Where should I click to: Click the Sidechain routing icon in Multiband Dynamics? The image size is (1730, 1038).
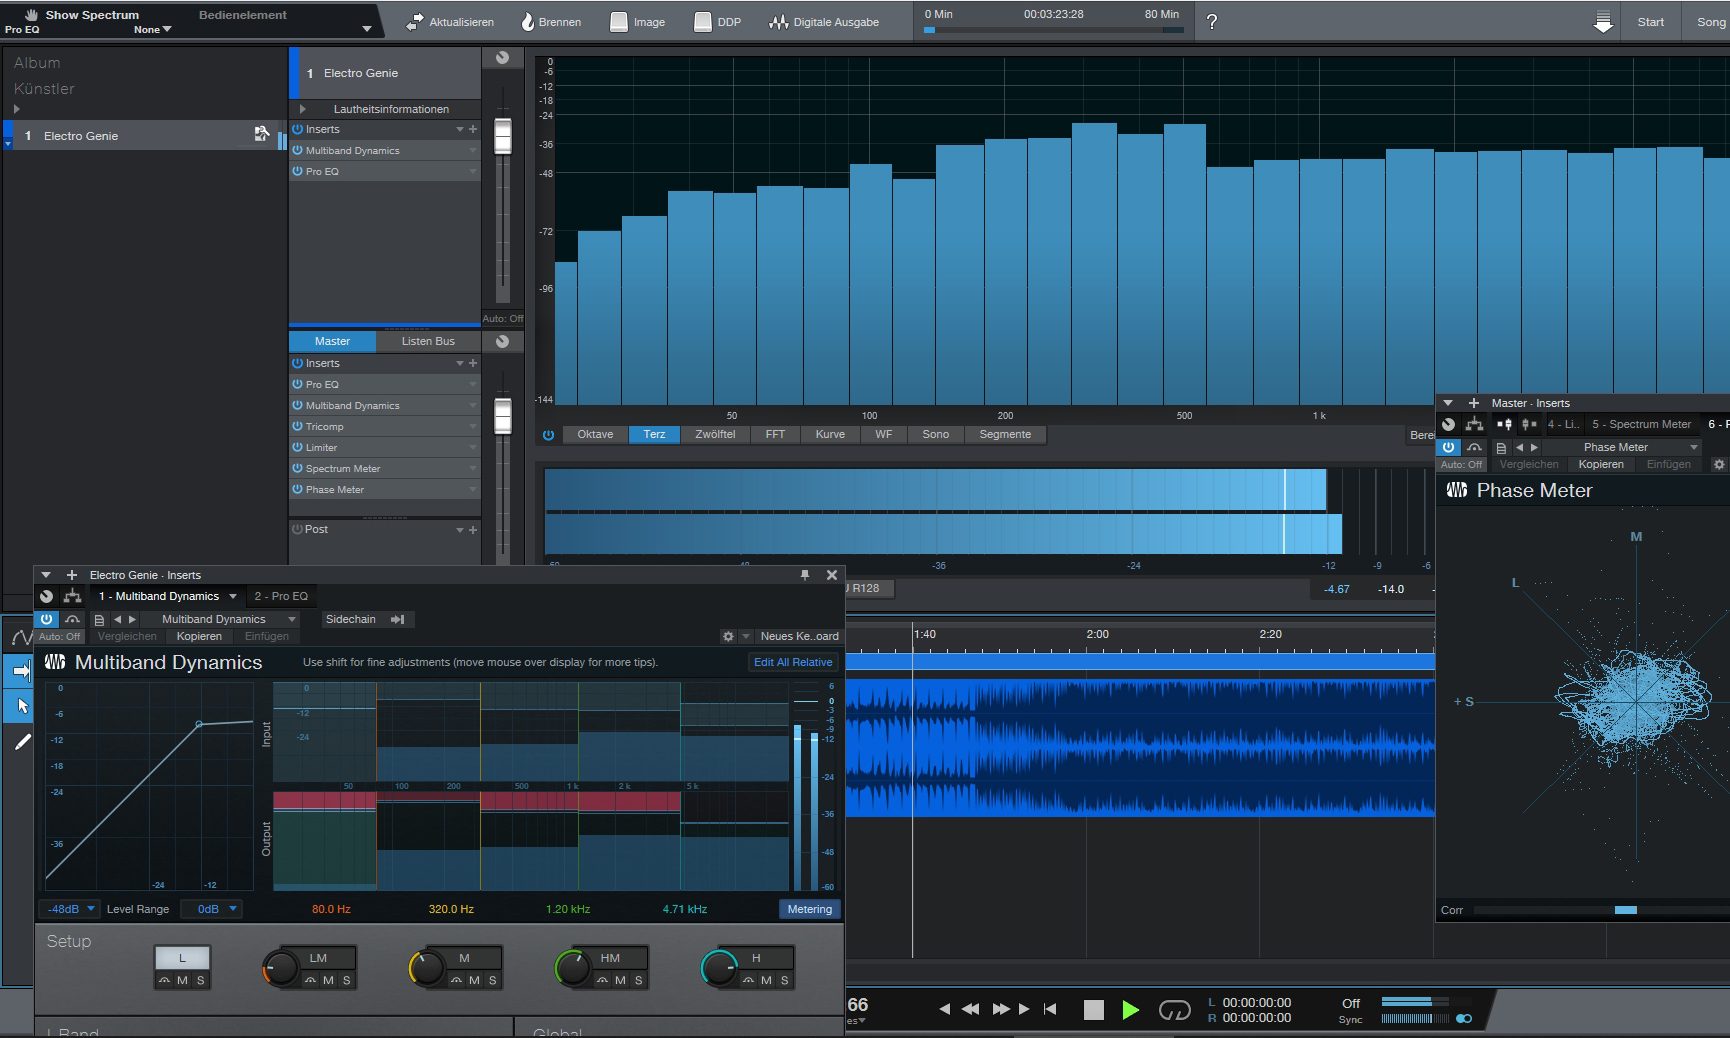tap(398, 619)
